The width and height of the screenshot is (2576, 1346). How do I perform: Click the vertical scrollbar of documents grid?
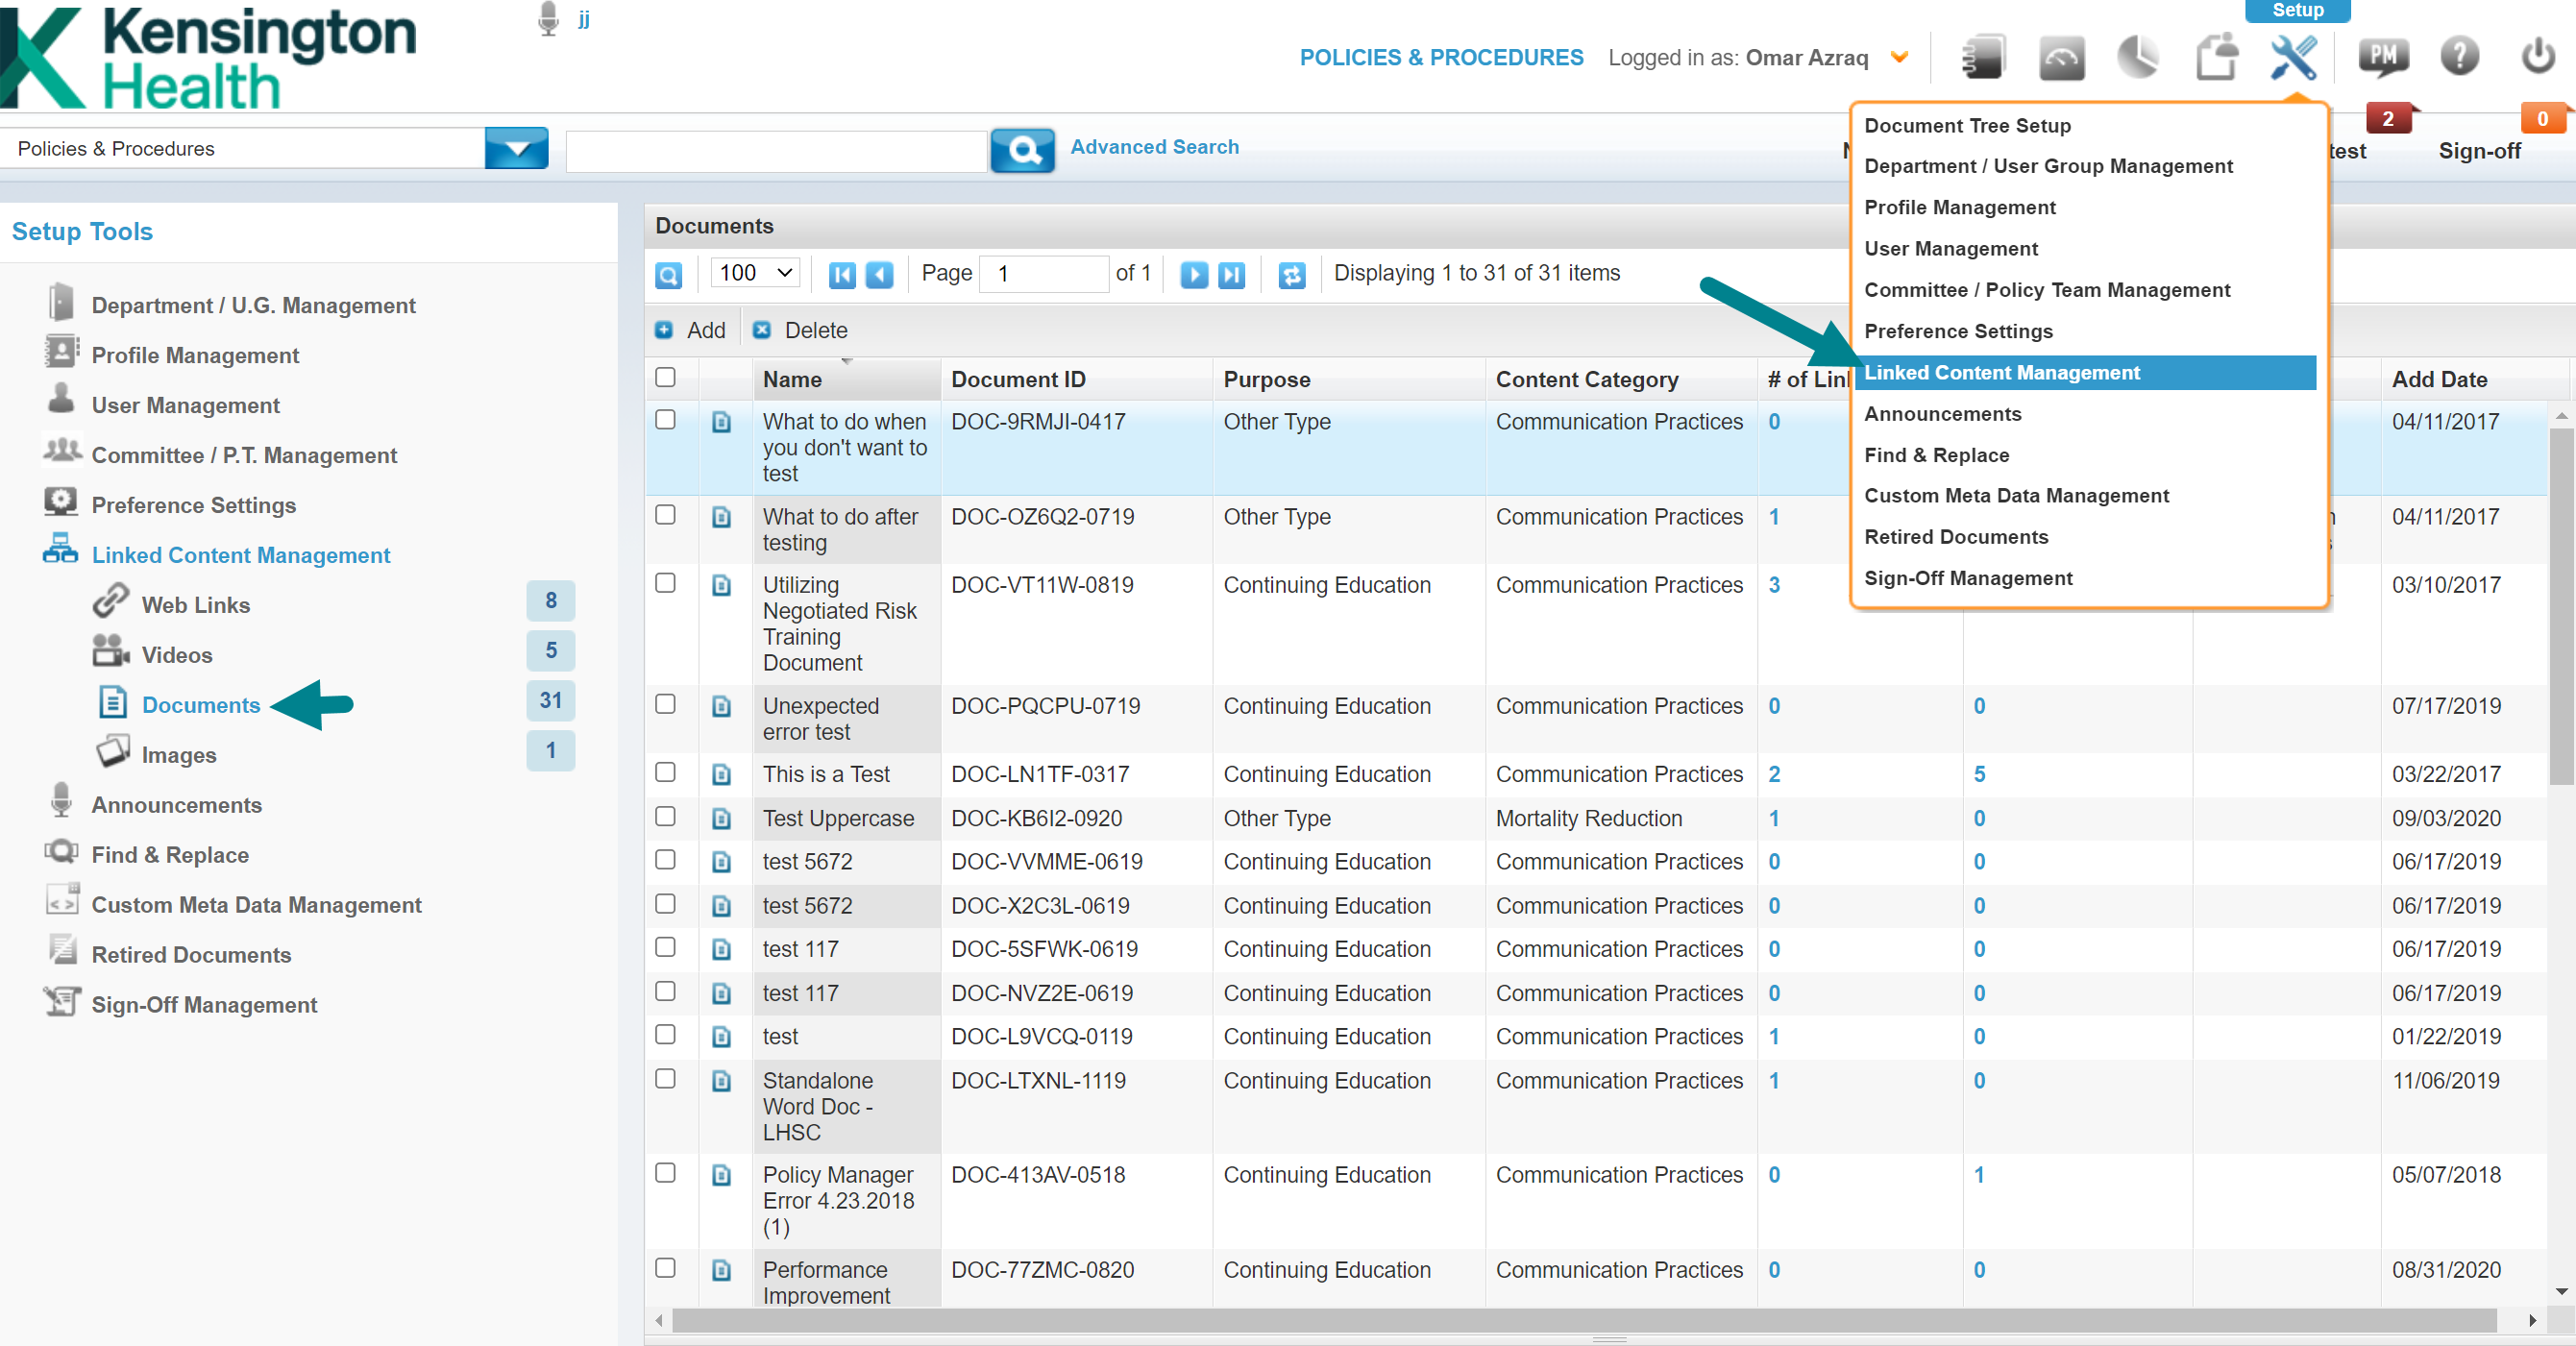pyautogui.click(x=2561, y=606)
